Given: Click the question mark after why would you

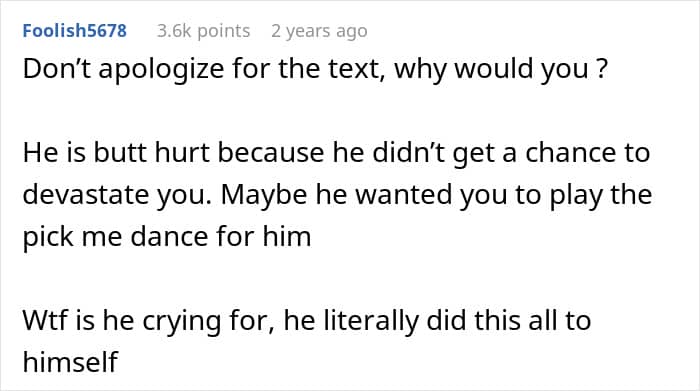Looking at the screenshot, I should 602,69.
